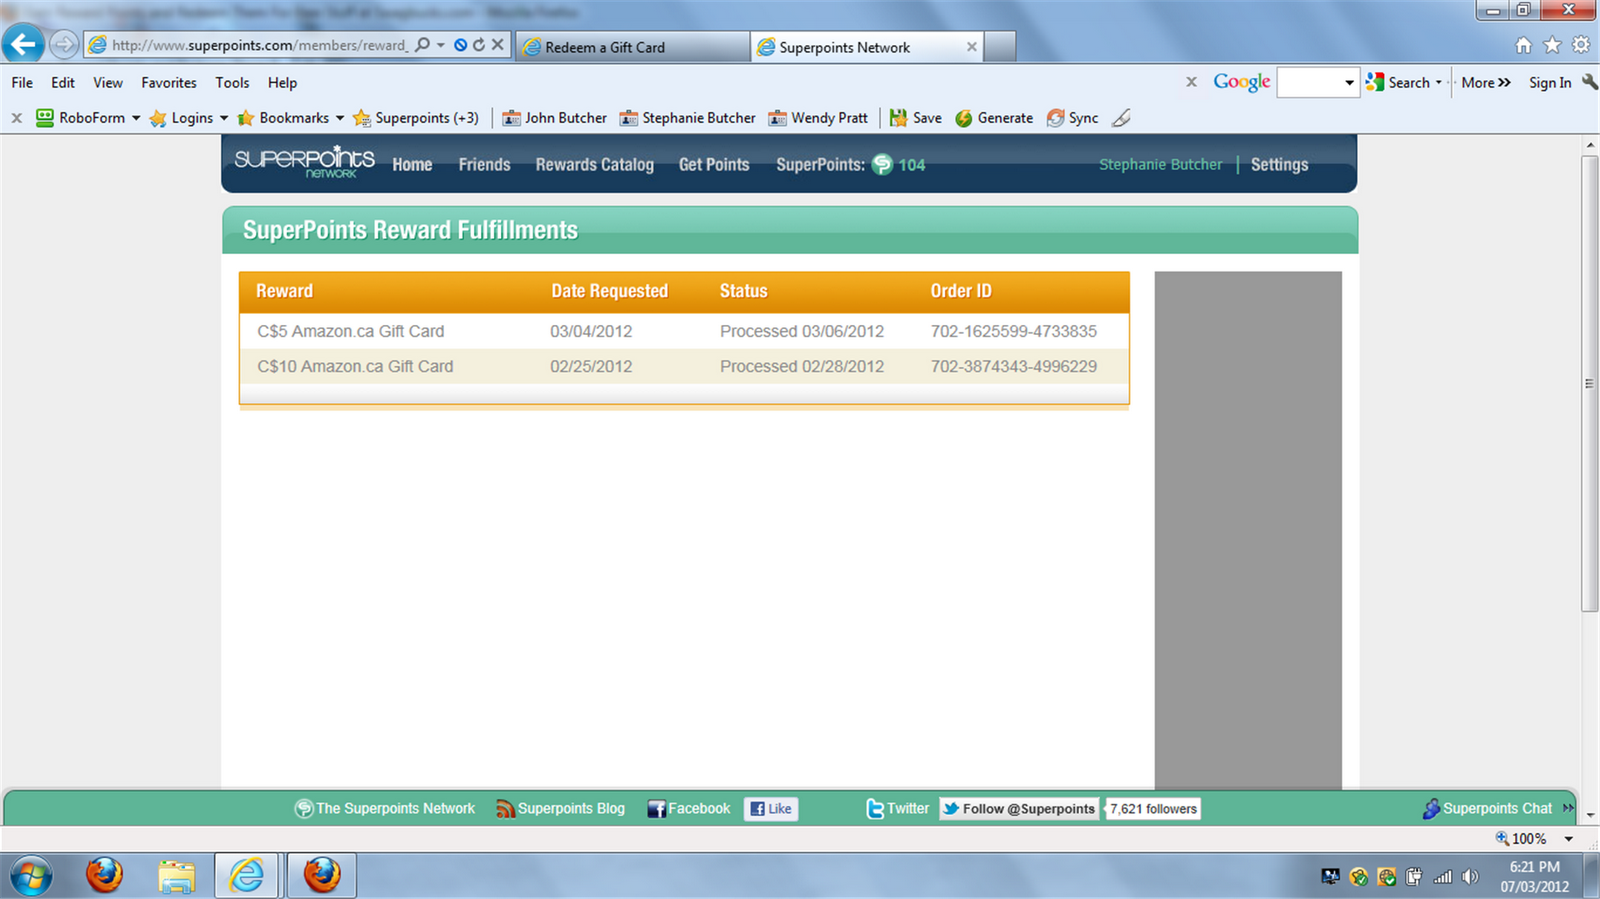Click the browser Forward arrow button

coord(64,45)
